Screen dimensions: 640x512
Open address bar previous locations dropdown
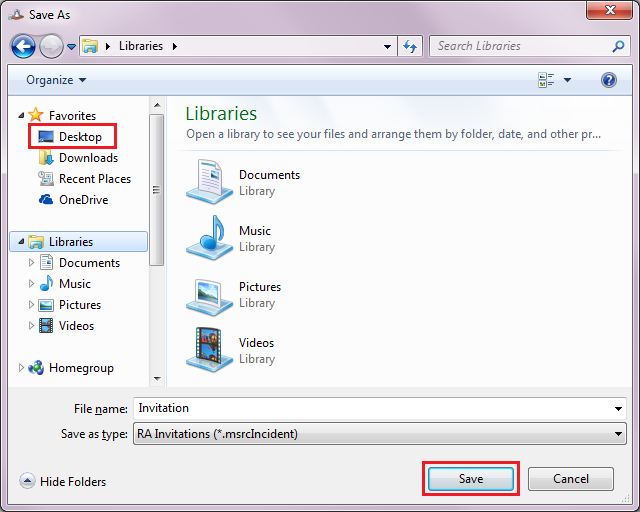[388, 47]
